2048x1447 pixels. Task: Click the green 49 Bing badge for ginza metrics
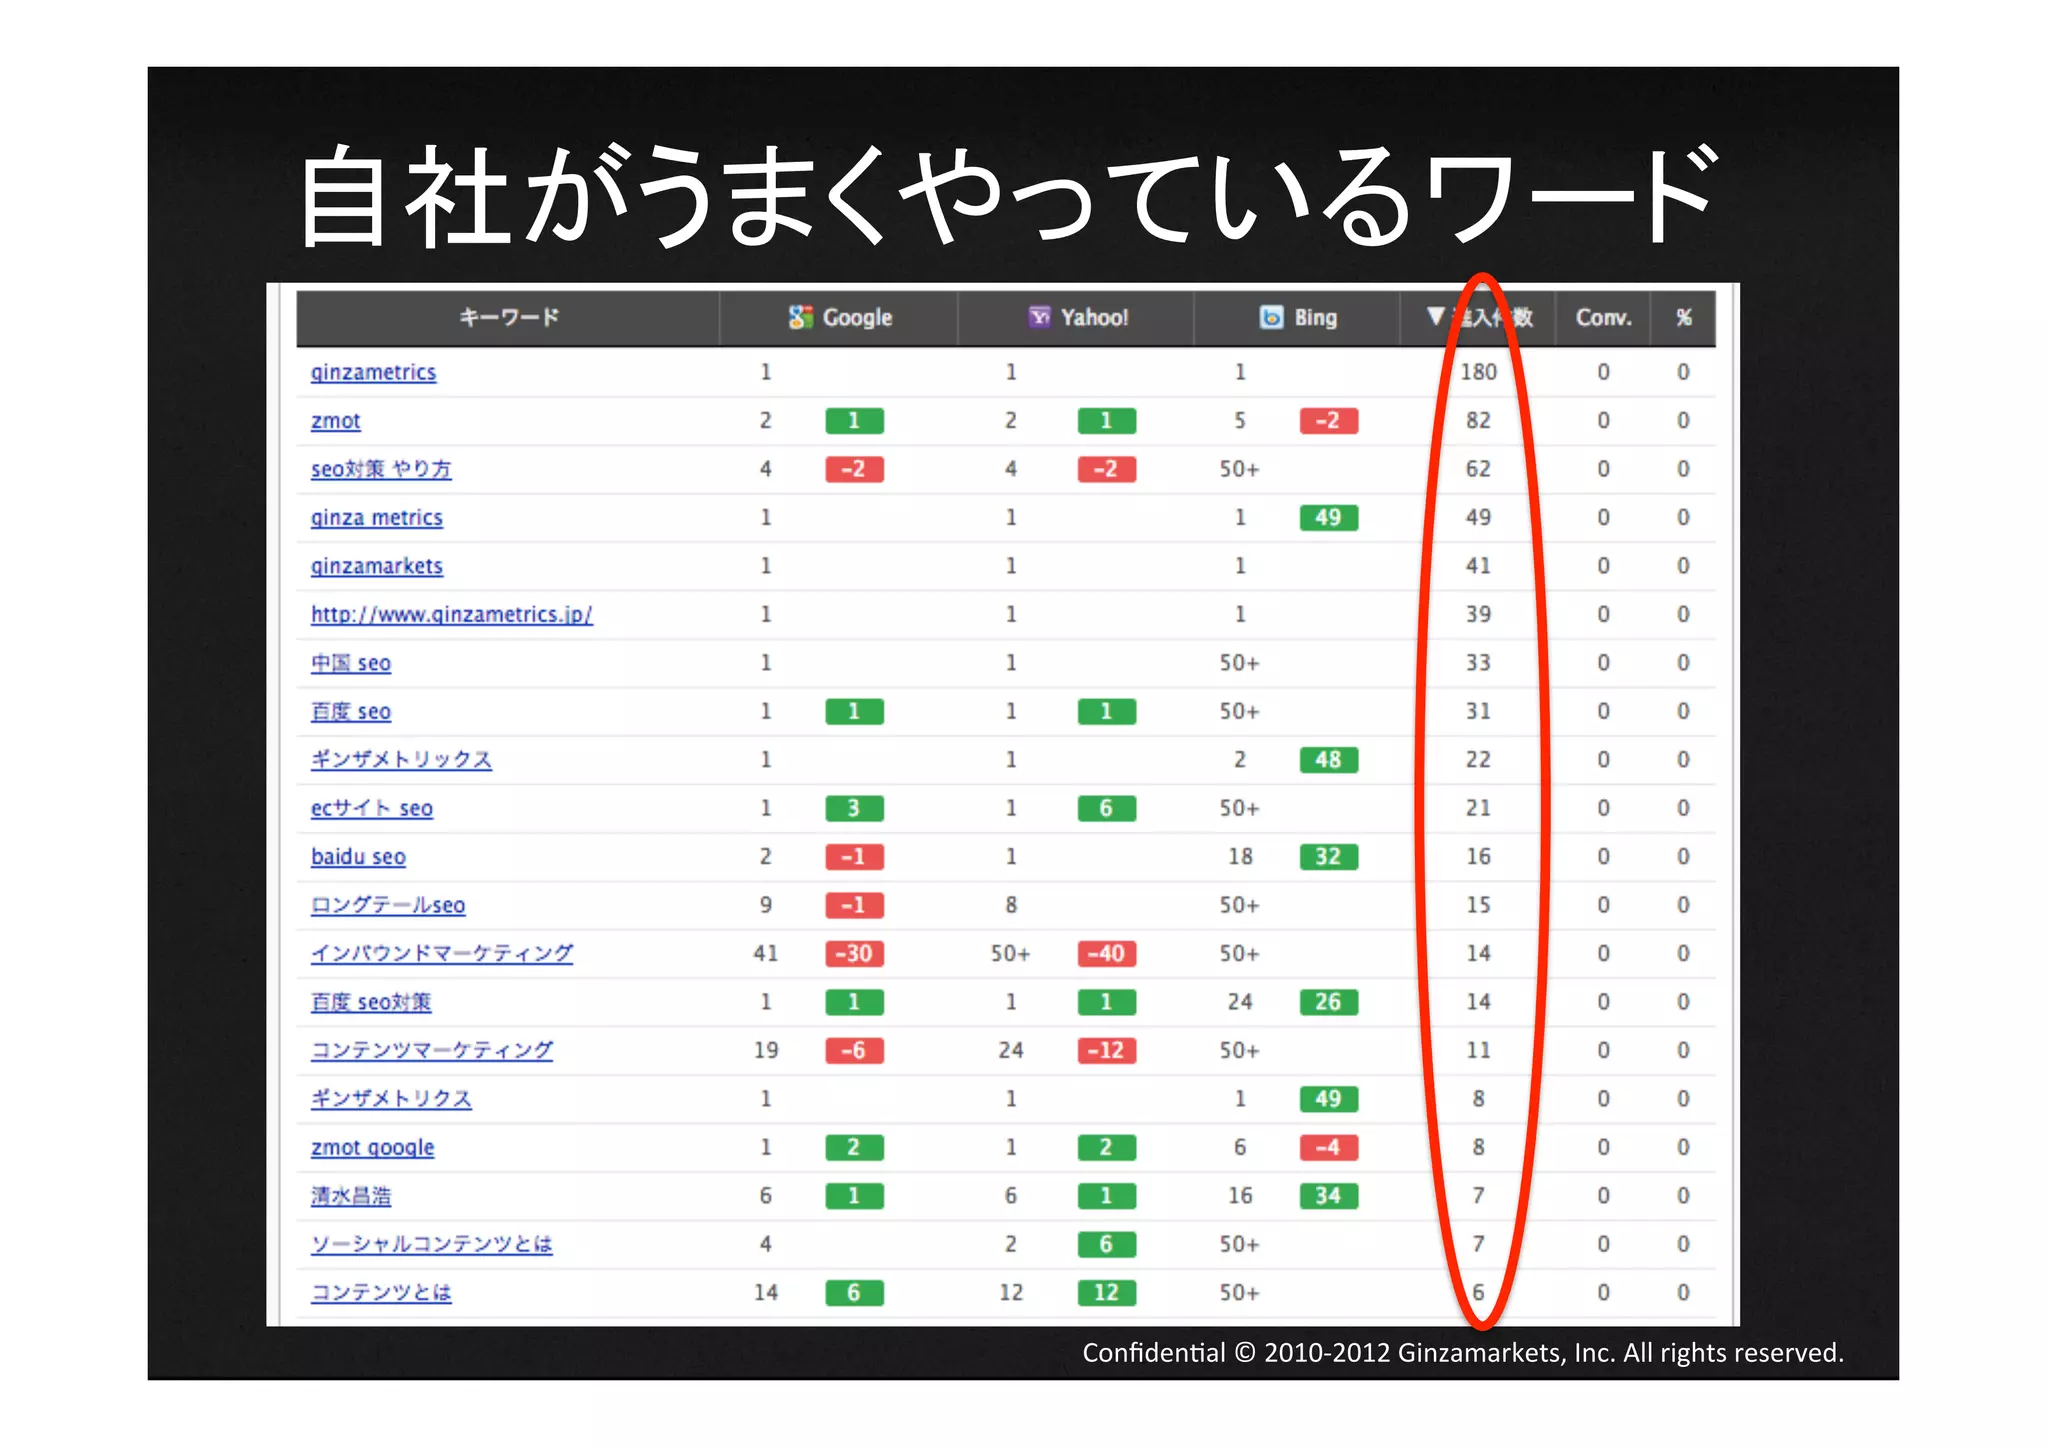1328,518
